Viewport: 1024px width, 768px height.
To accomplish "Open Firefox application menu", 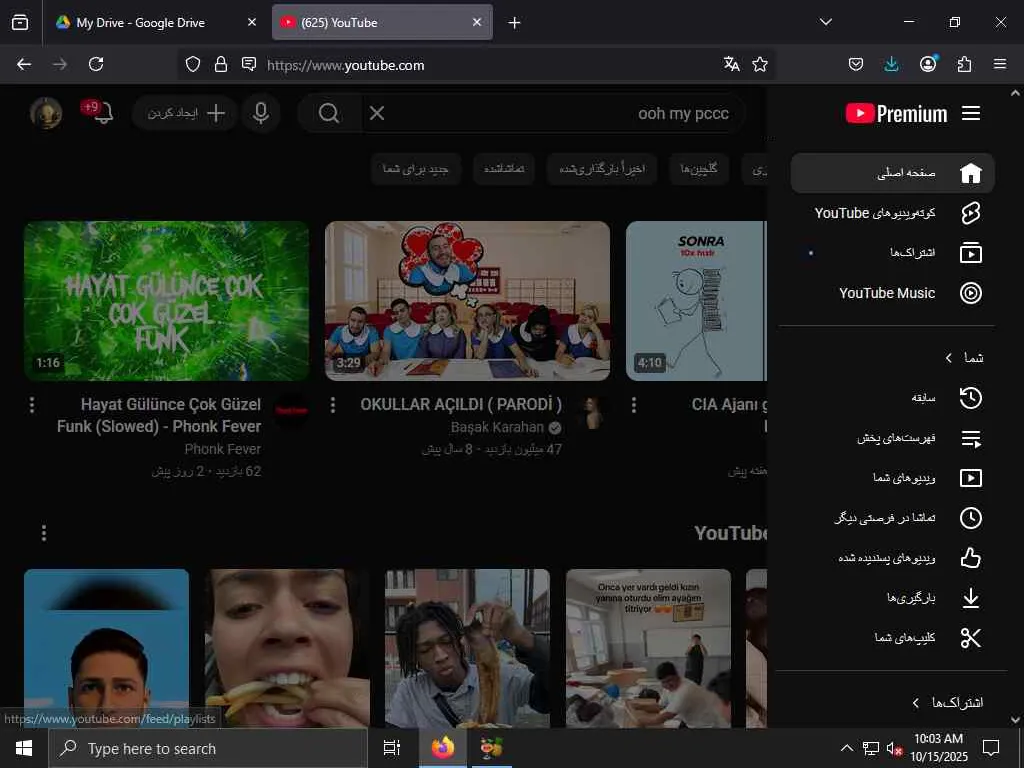I will (x=1000, y=64).
